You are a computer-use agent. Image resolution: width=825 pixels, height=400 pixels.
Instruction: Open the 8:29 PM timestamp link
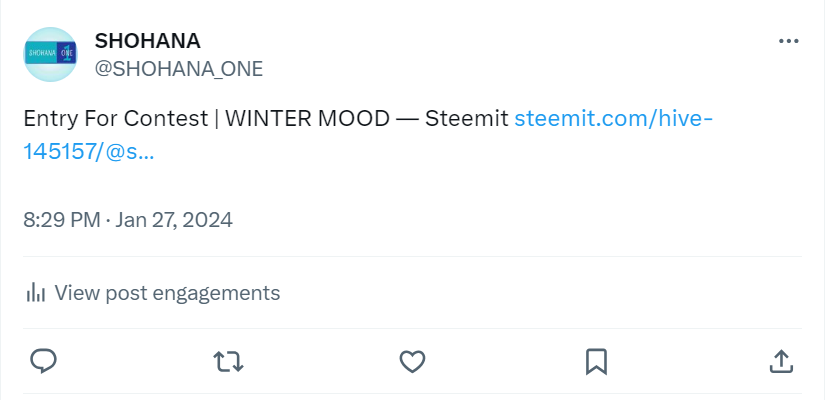coord(62,220)
